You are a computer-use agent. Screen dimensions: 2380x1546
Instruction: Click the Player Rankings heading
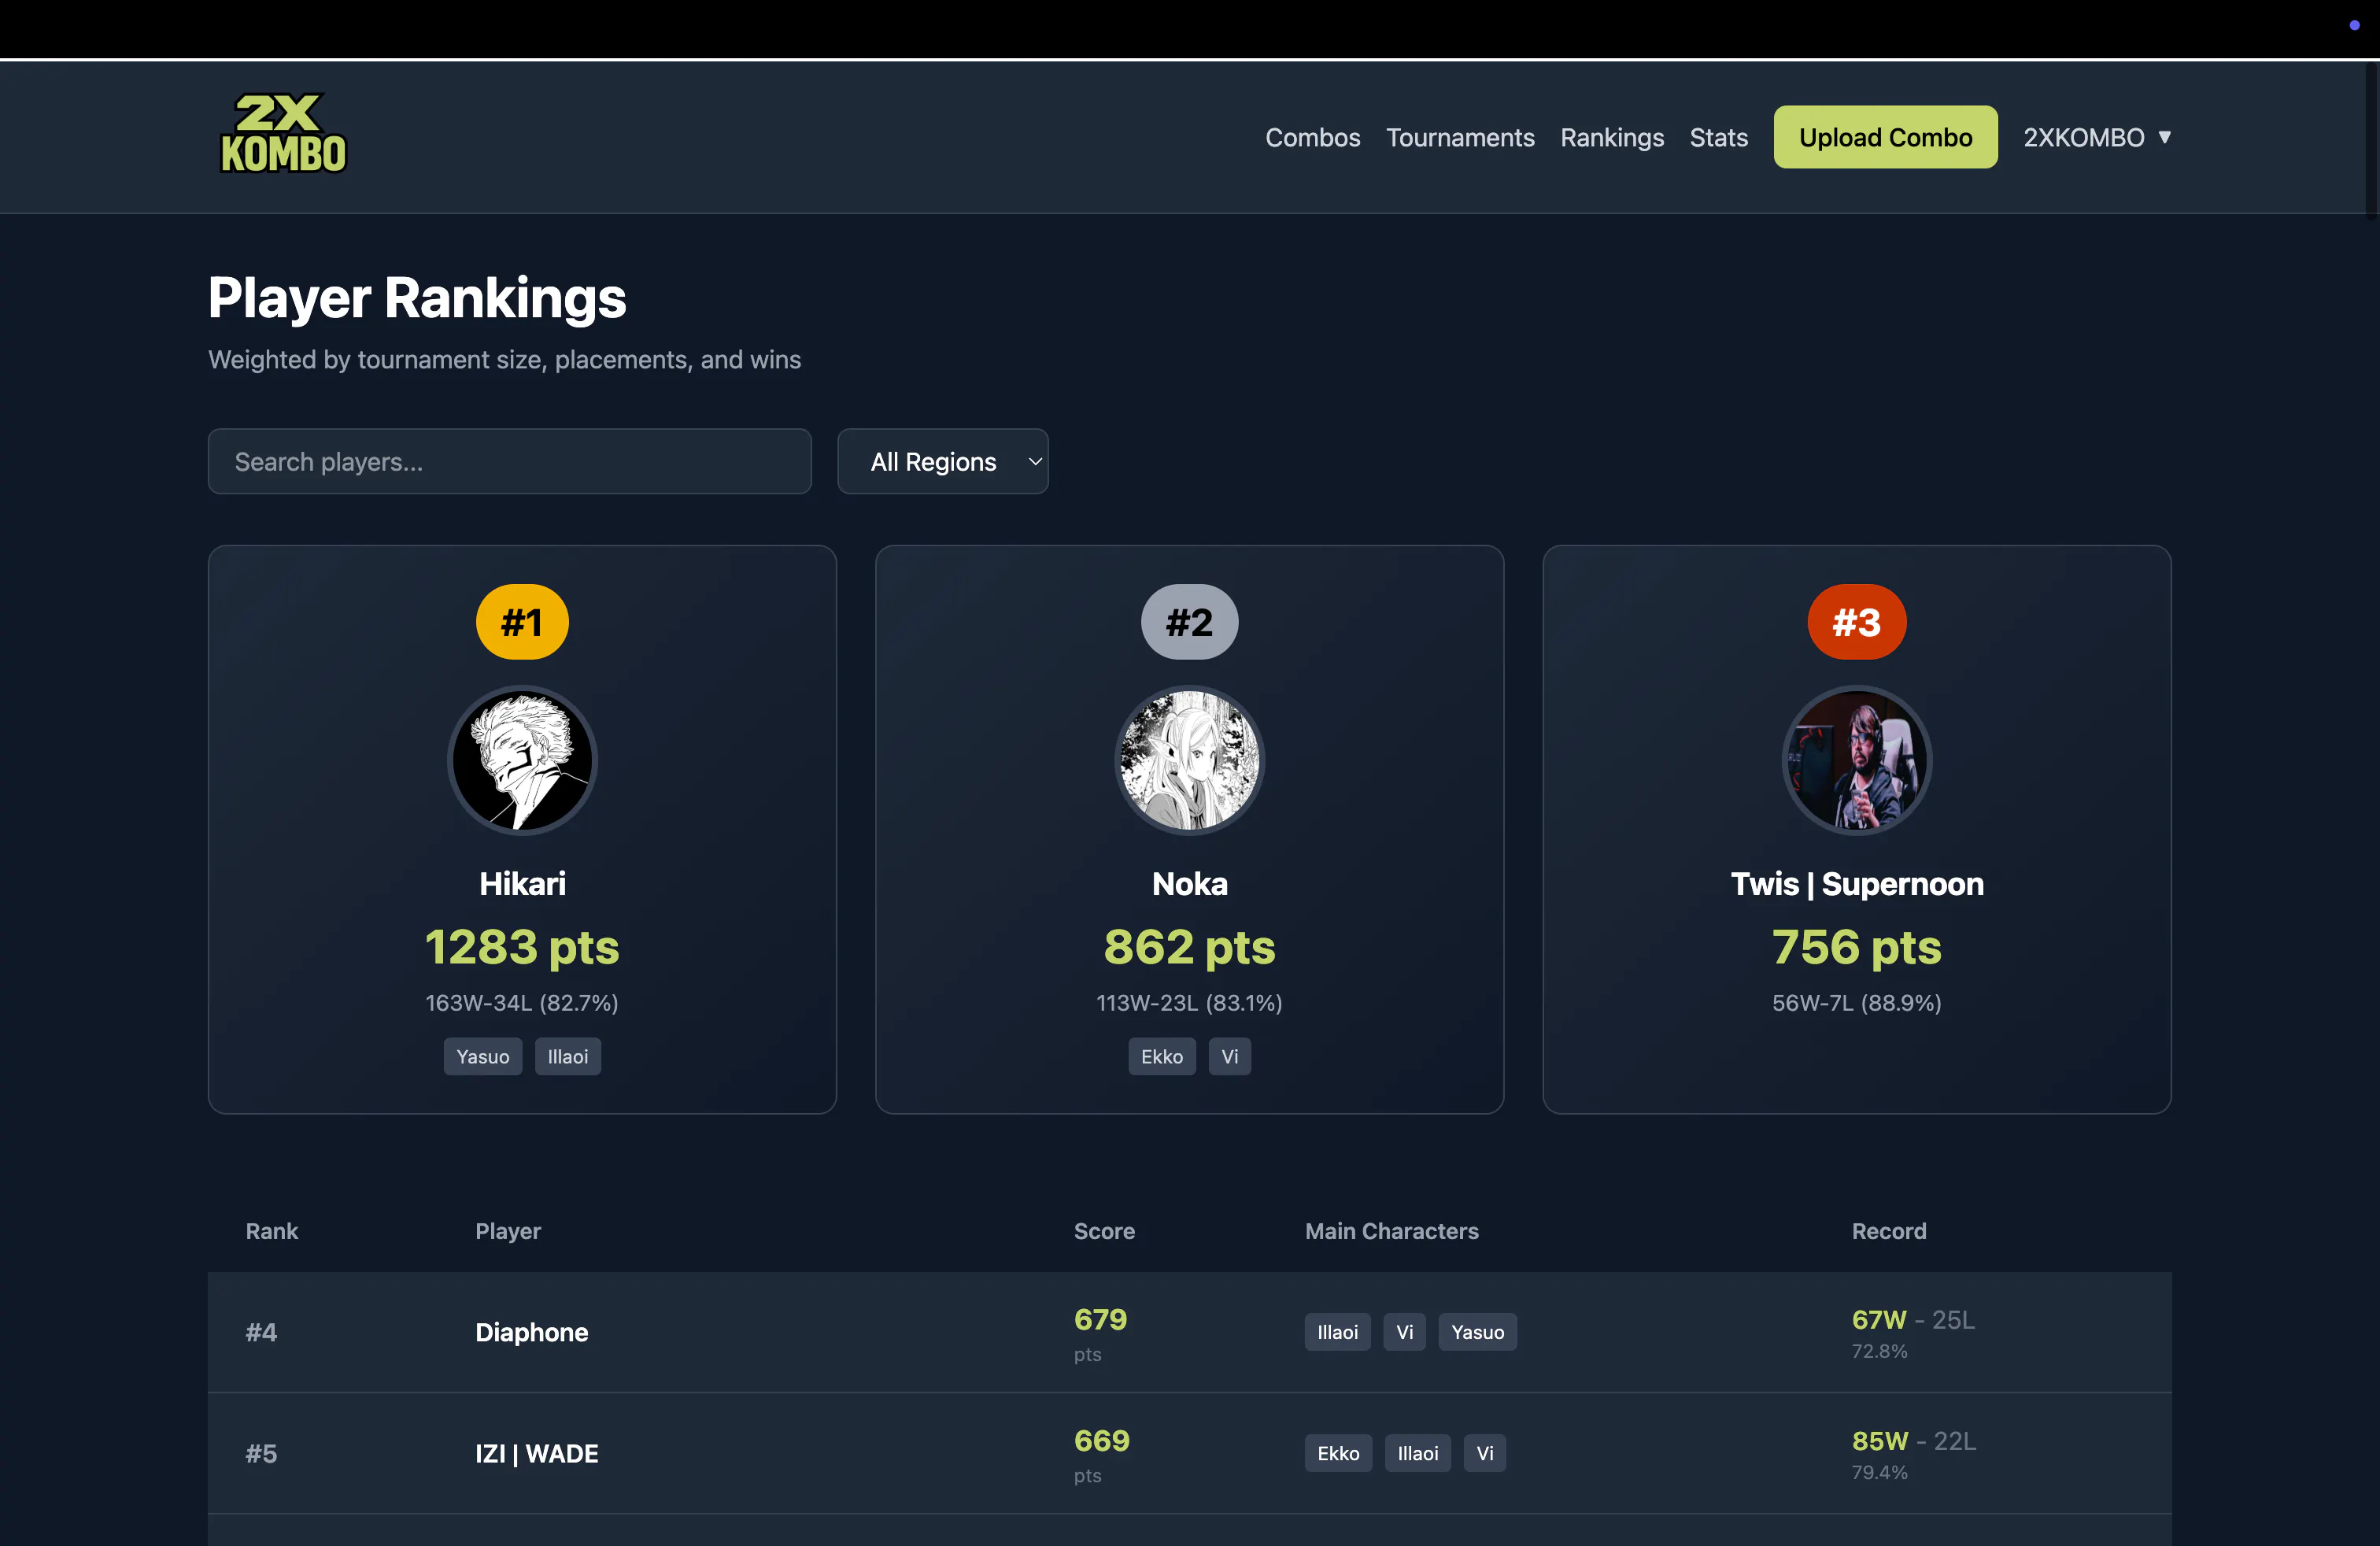coord(417,298)
